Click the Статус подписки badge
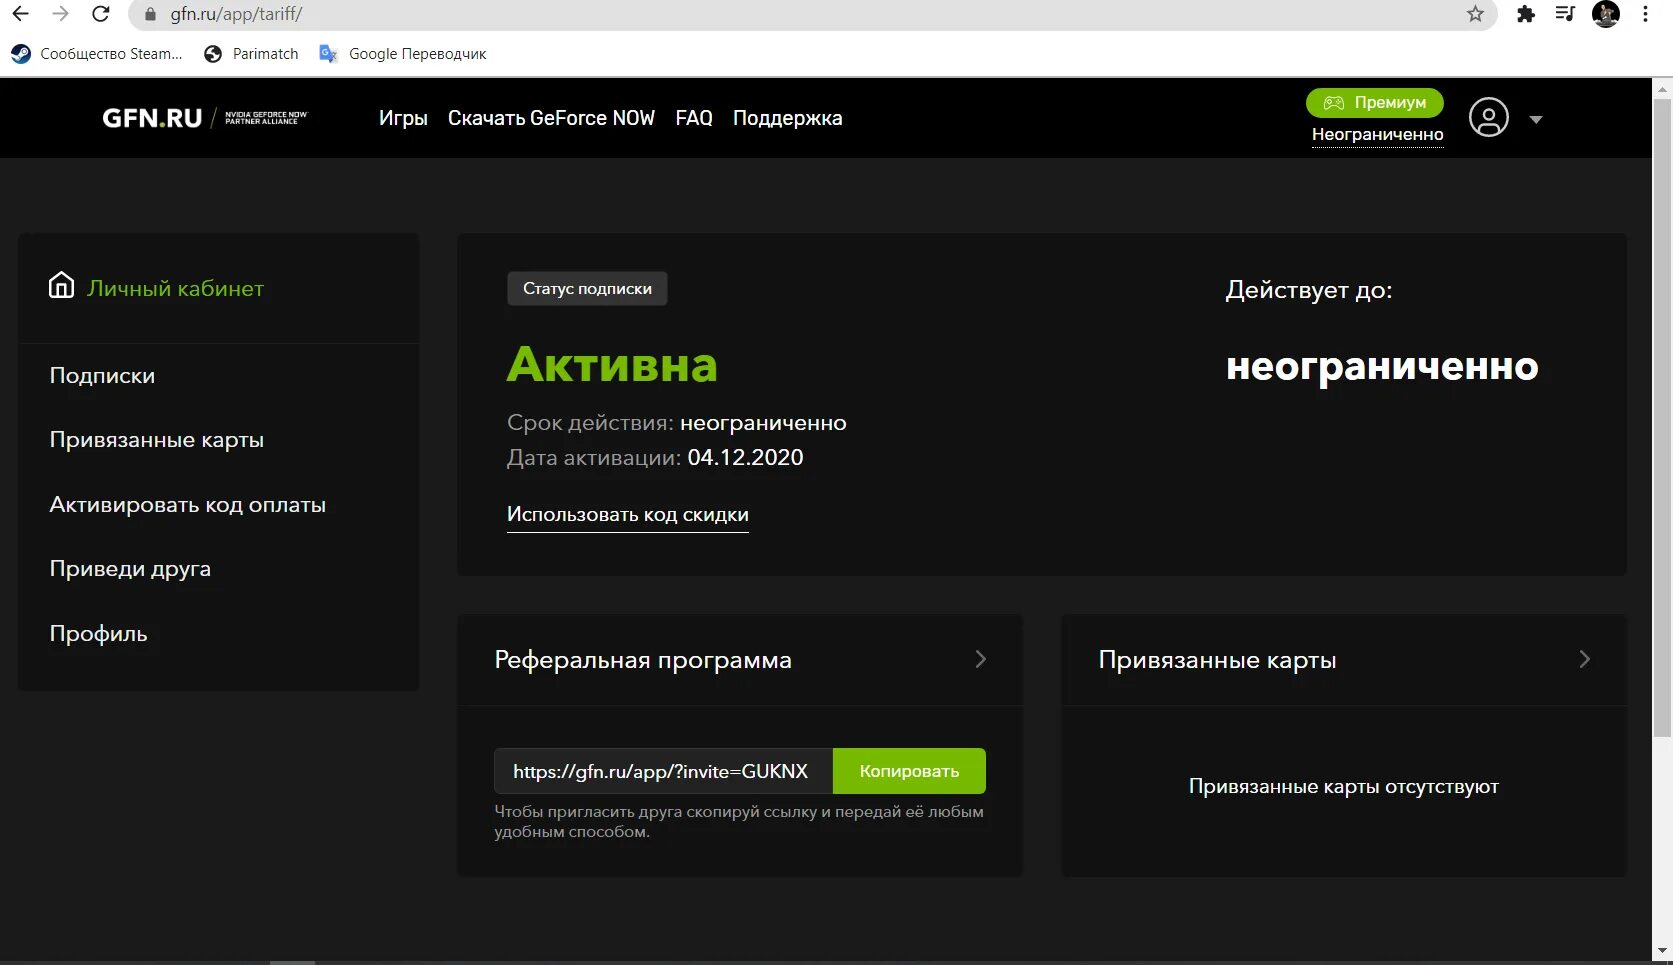This screenshot has width=1673, height=965. [x=587, y=289]
